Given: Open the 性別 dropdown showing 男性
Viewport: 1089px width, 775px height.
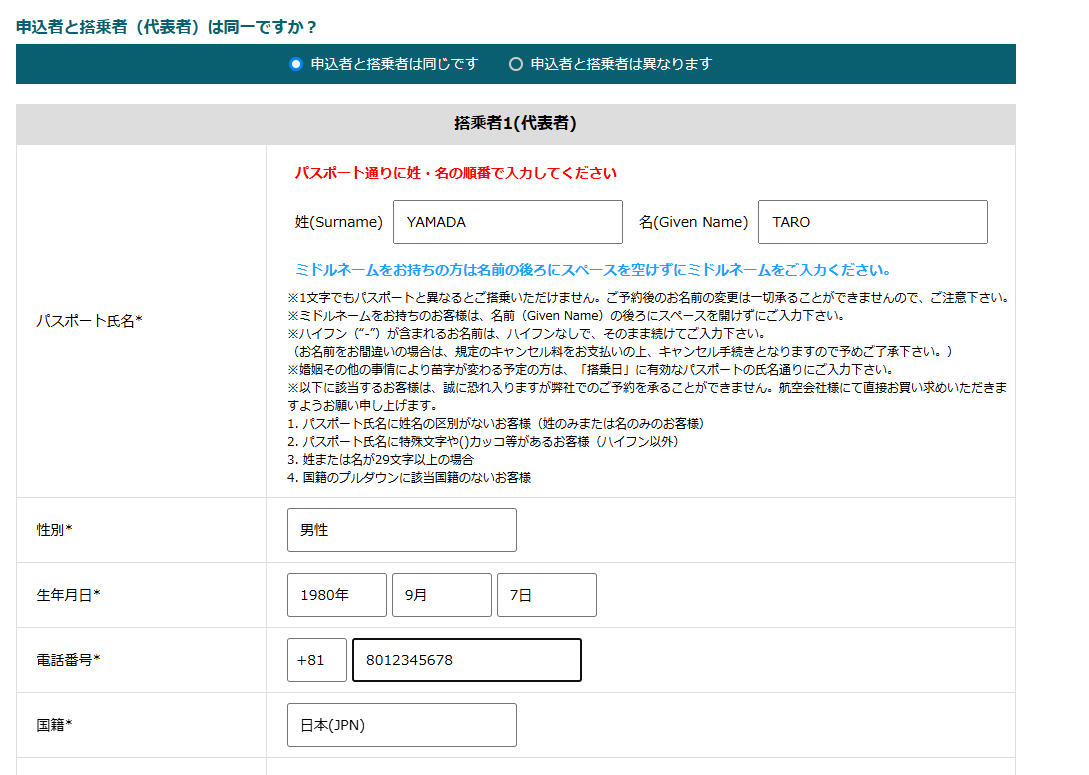Looking at the screenshot, I should coord(401,530).
